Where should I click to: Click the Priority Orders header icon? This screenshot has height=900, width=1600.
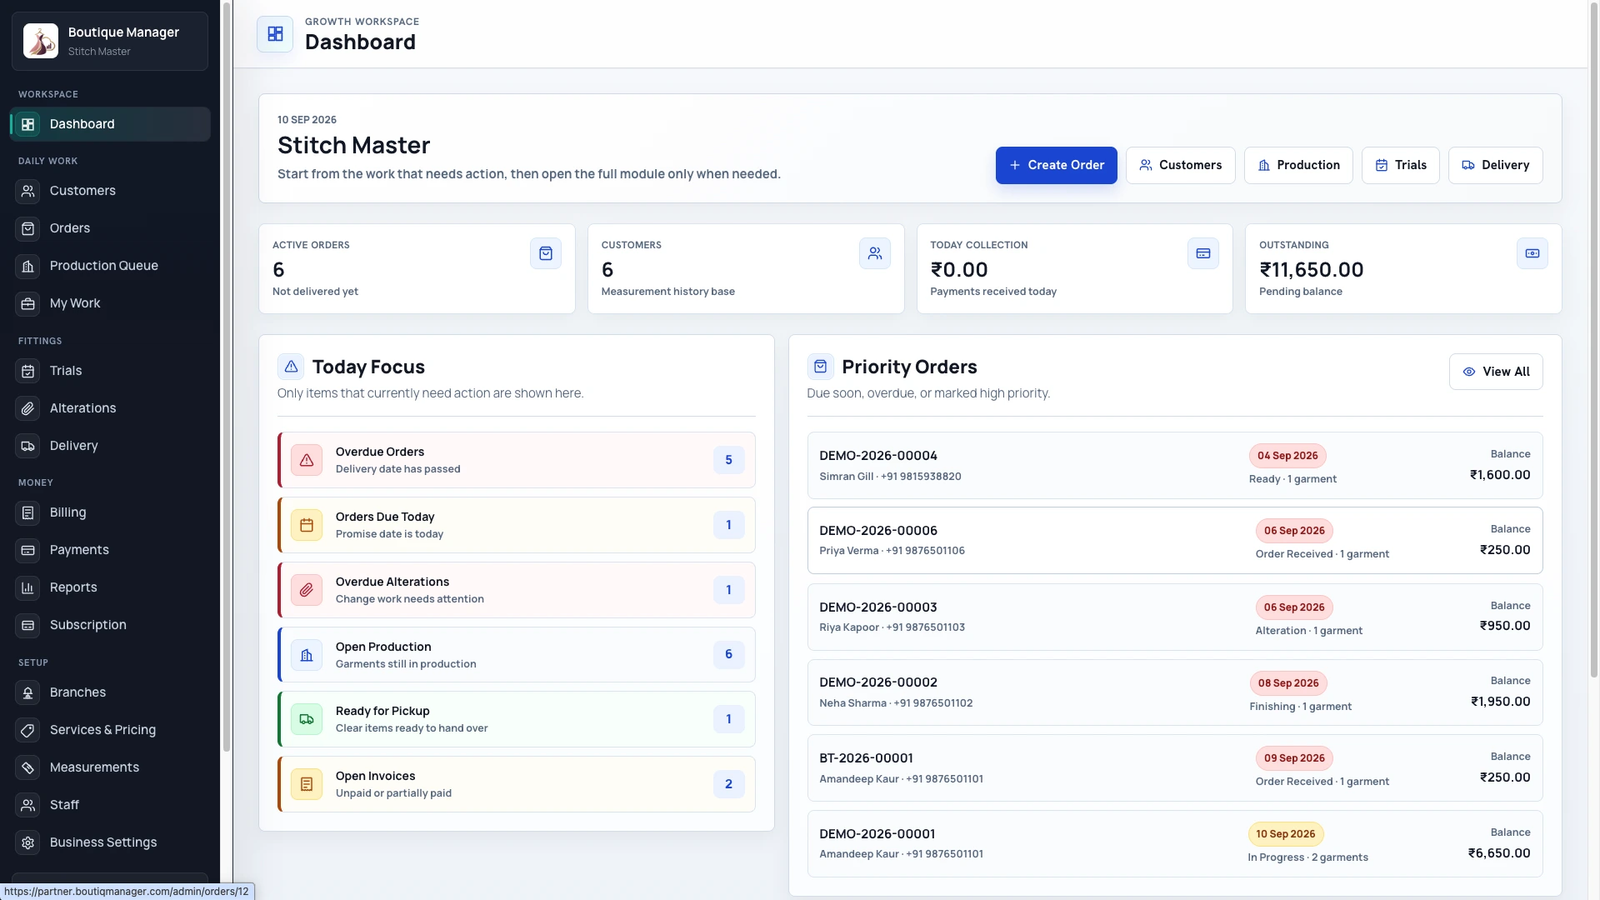820,367
